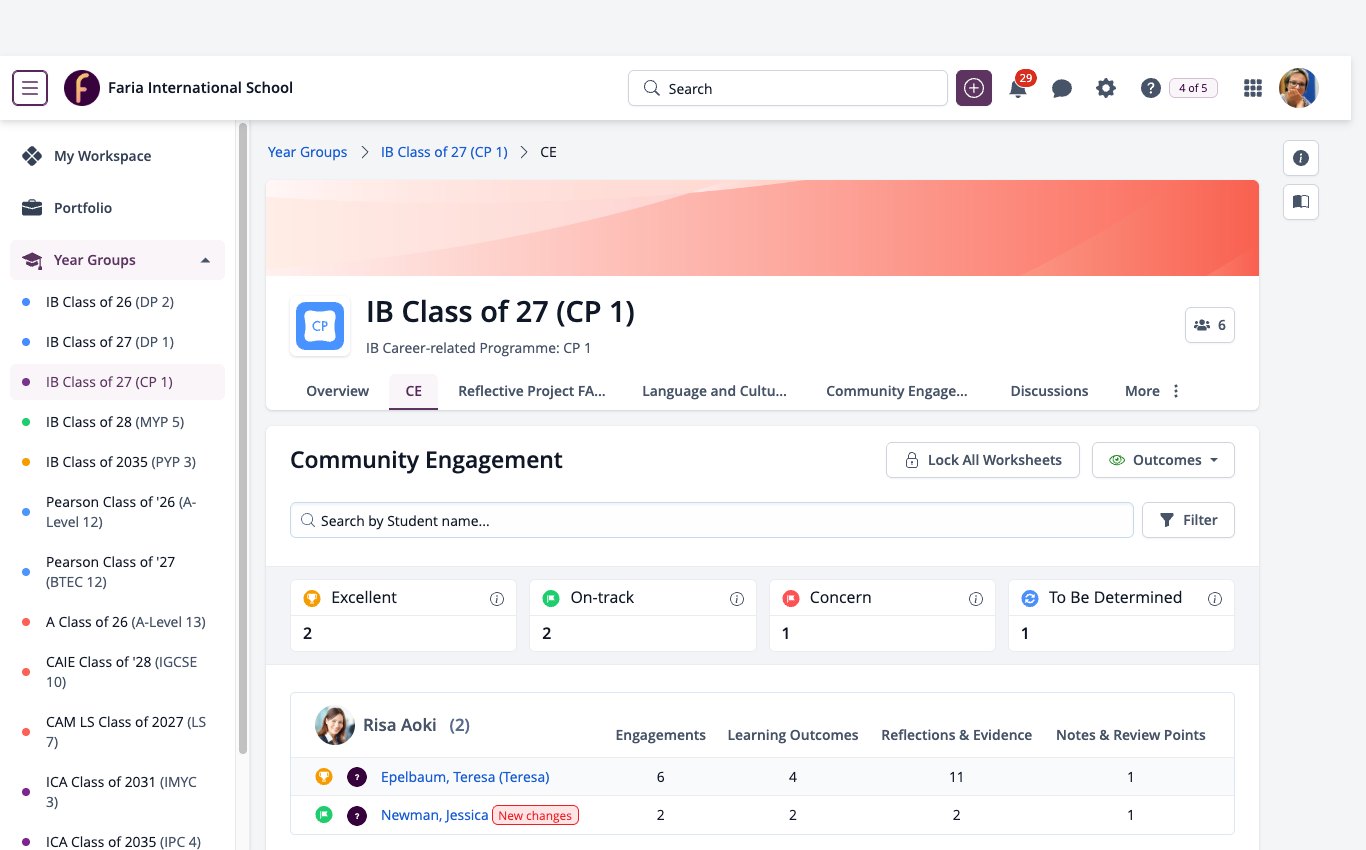
Task: Click the info icon in right sidebar
Action: [x=1301, y=158]
